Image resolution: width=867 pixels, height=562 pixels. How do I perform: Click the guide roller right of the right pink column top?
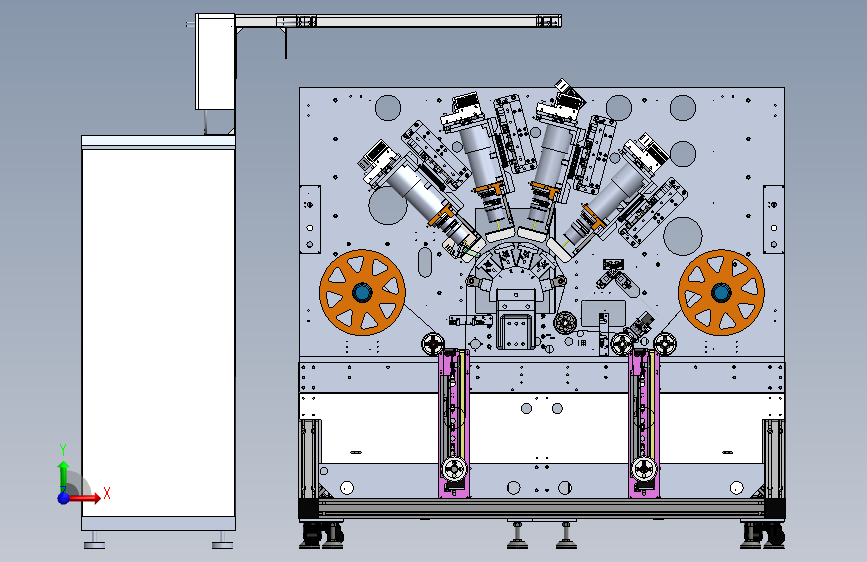[x=665, y=344]
